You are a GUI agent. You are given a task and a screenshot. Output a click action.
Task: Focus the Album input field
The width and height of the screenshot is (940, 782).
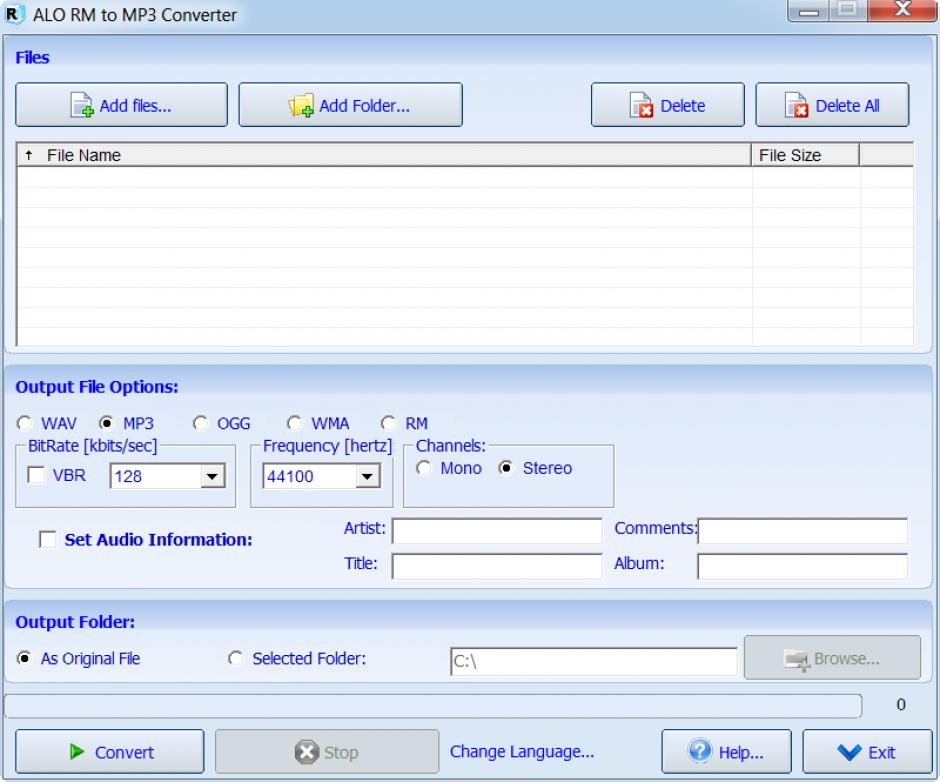(803, 566)
